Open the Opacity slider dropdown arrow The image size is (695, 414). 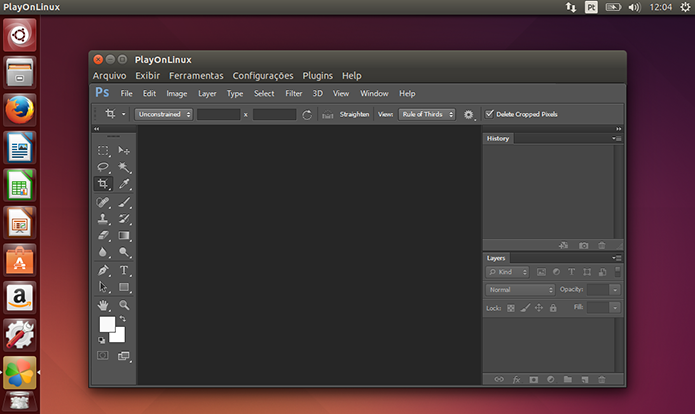[615, 290]
